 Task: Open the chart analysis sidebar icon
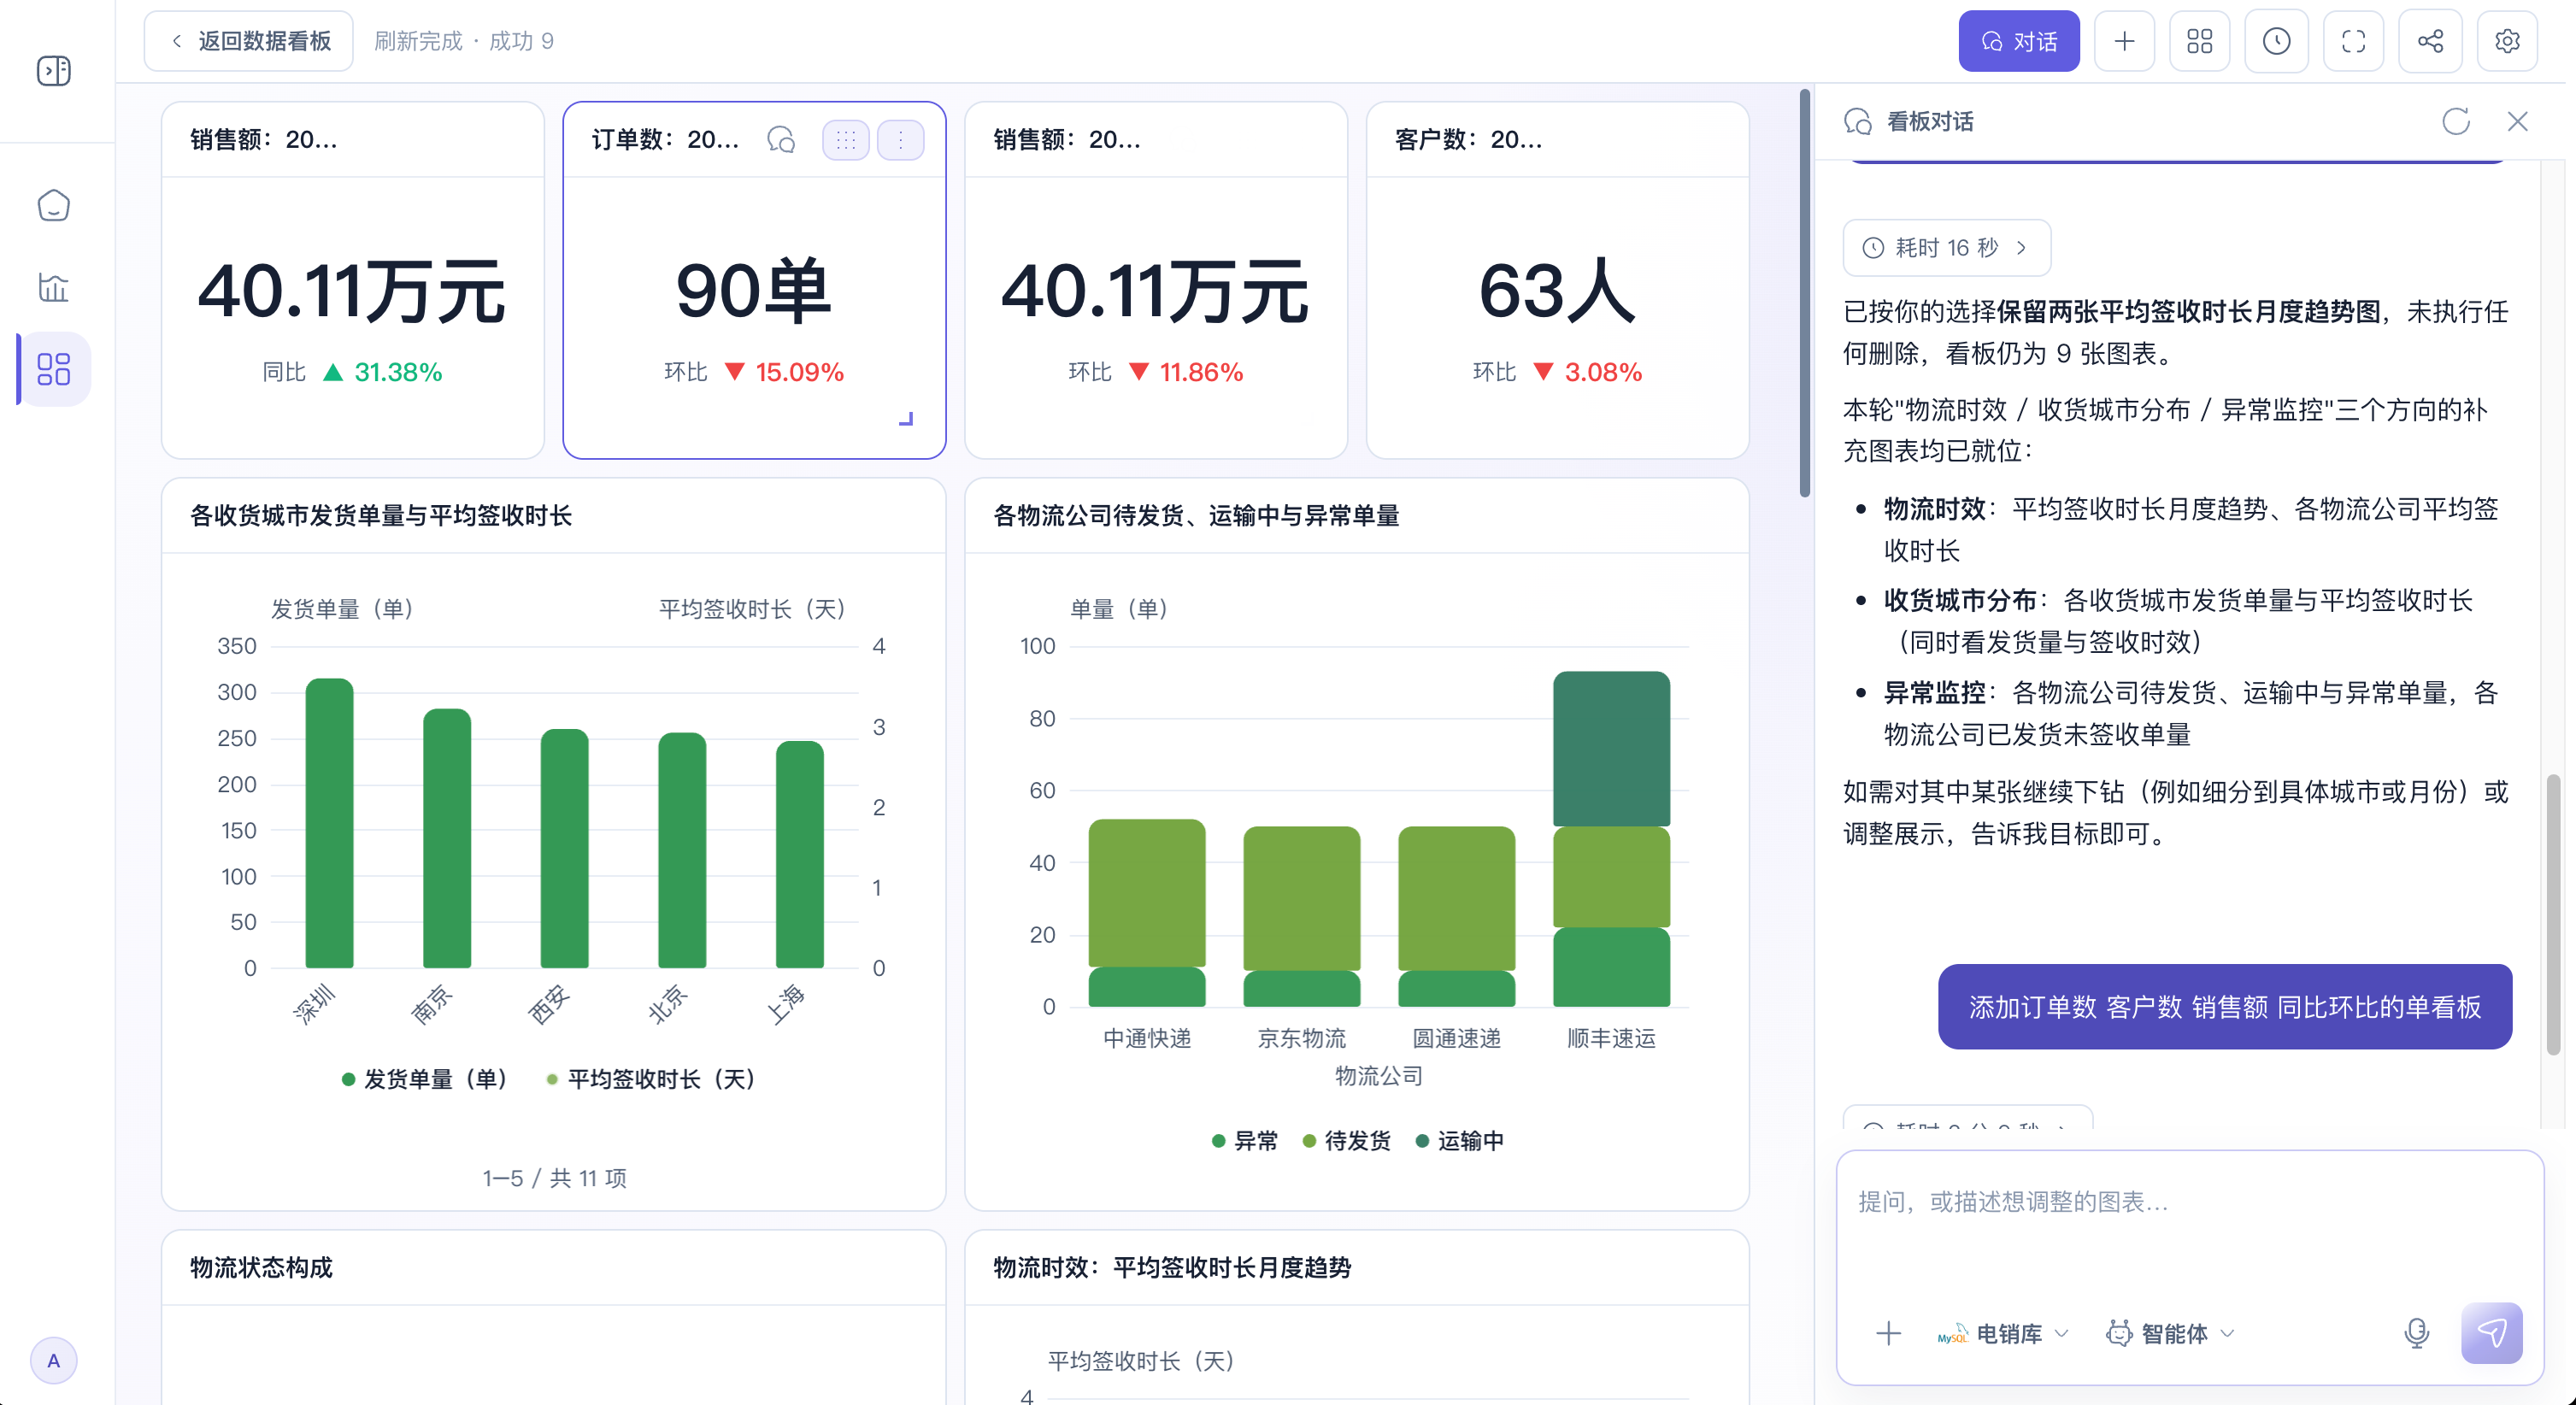point(54,288)
